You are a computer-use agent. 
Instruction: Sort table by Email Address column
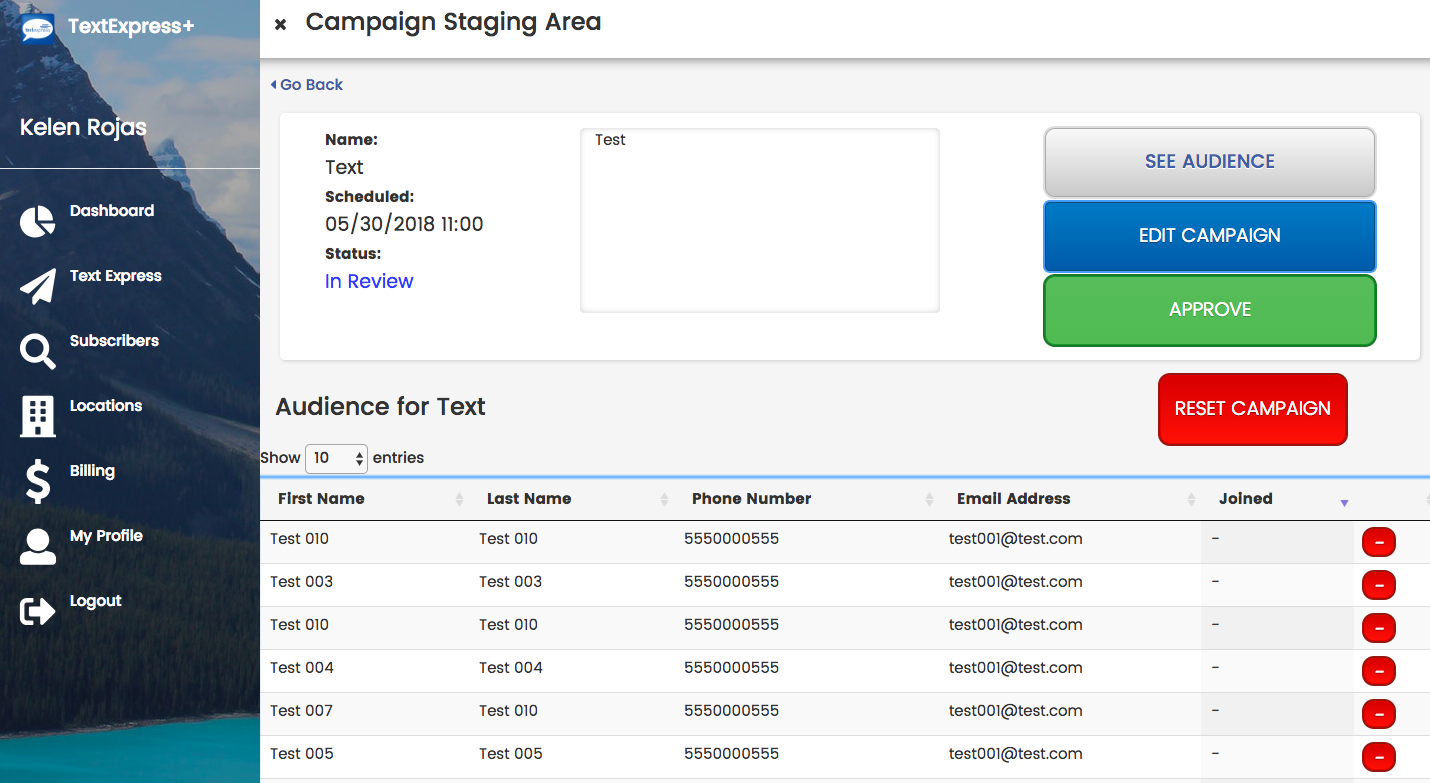(1072, 499)
